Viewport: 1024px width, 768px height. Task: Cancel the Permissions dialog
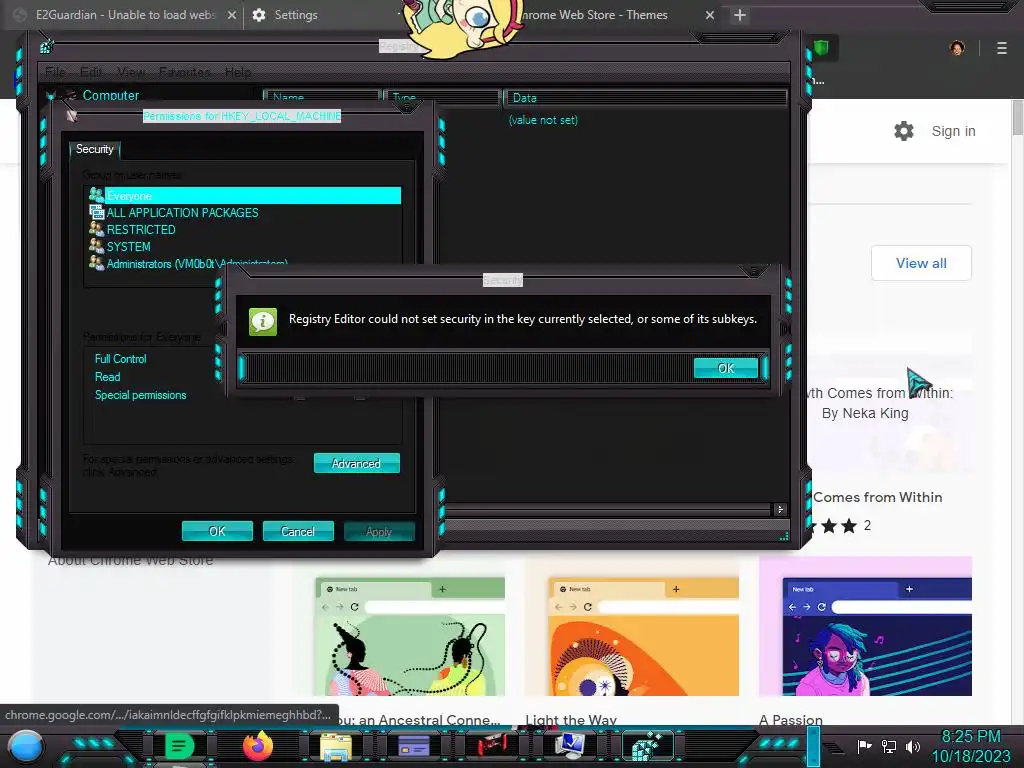(x=298, y=531)
